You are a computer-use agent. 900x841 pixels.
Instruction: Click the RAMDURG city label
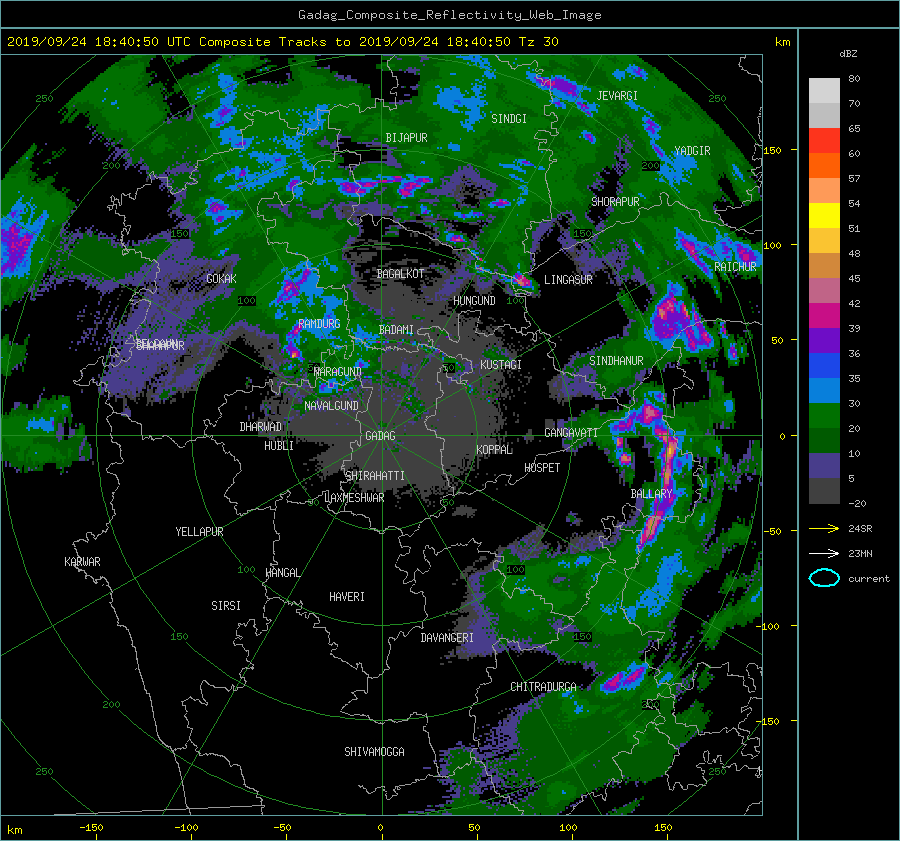[x=319, y=324]
